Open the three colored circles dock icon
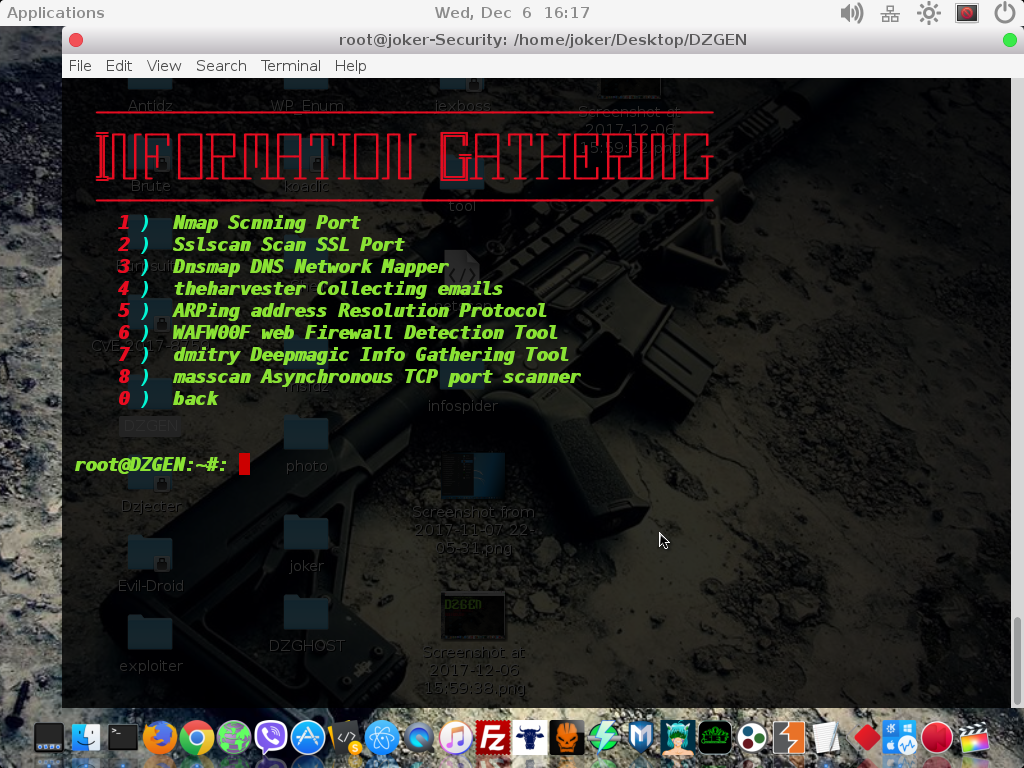1024x768 pixels. pos(752,738)
